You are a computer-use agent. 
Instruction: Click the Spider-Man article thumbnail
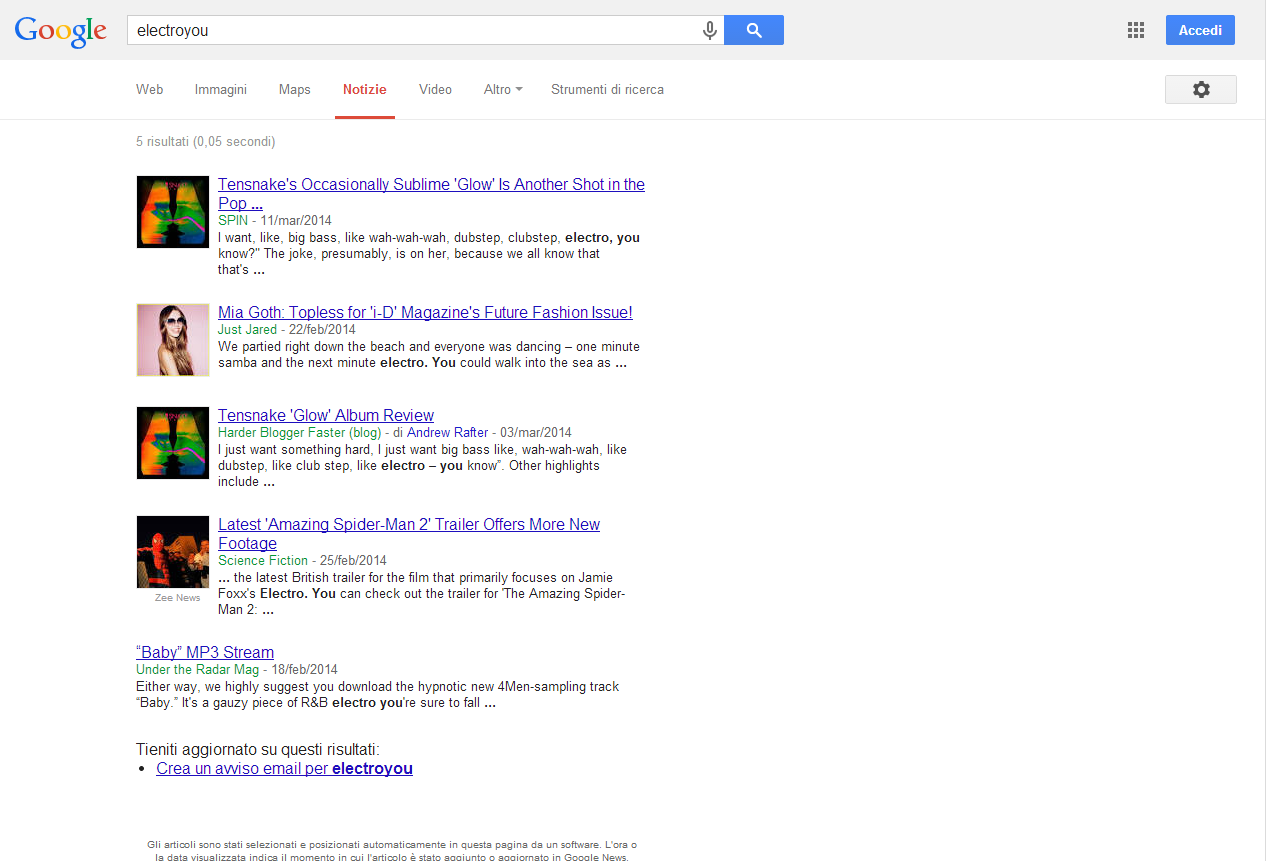(x=173, y=552)
